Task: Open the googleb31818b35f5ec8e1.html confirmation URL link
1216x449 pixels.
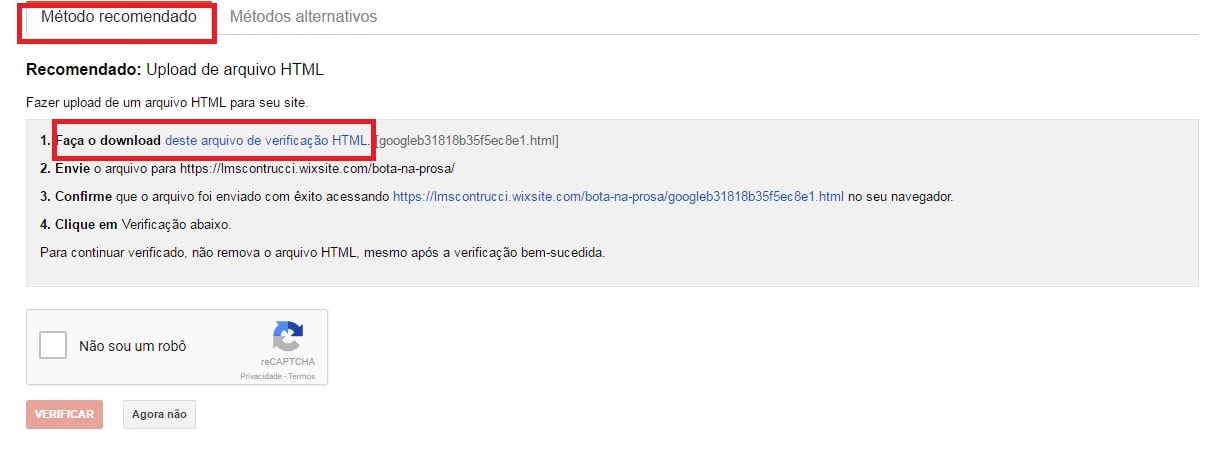Action: (x=618, y=197)
